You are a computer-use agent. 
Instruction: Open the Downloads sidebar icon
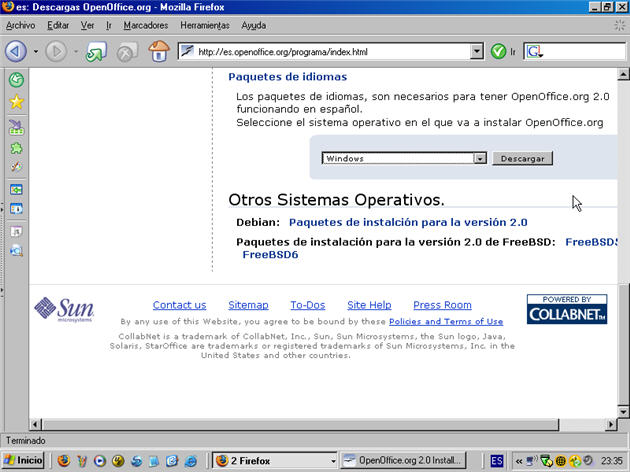click(16, 127)
